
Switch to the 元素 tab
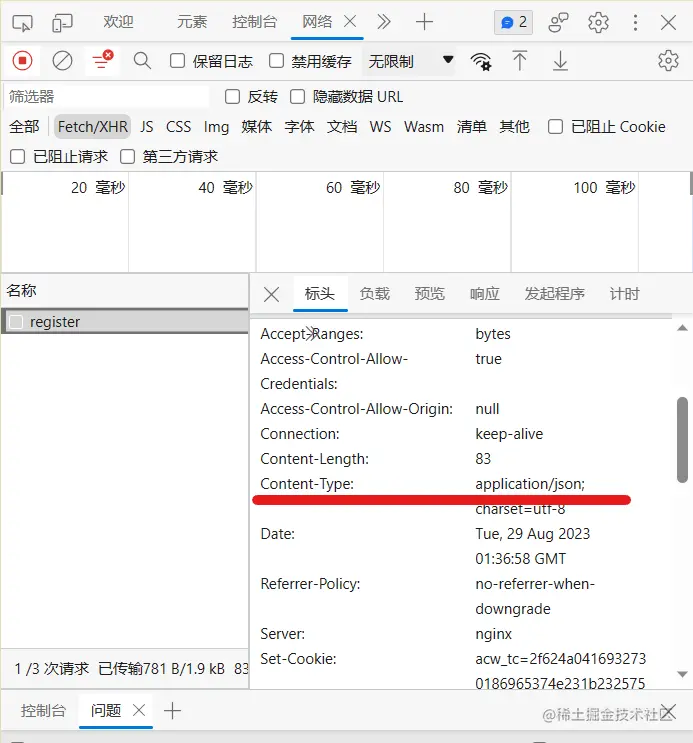click(x=192, y=22)
